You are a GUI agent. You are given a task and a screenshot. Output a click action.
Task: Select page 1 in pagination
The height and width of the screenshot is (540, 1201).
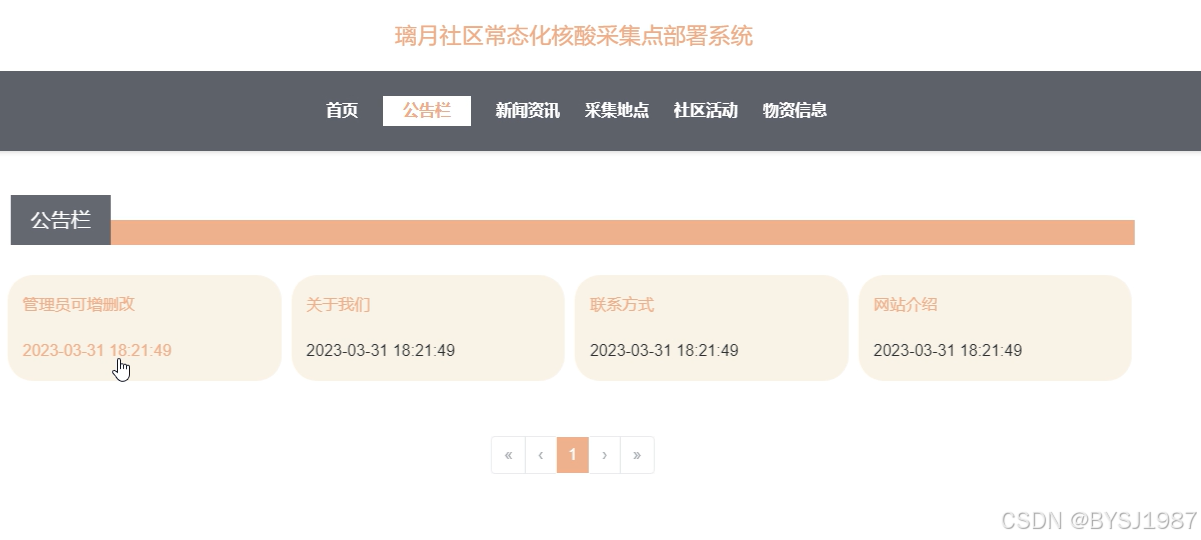573,455
